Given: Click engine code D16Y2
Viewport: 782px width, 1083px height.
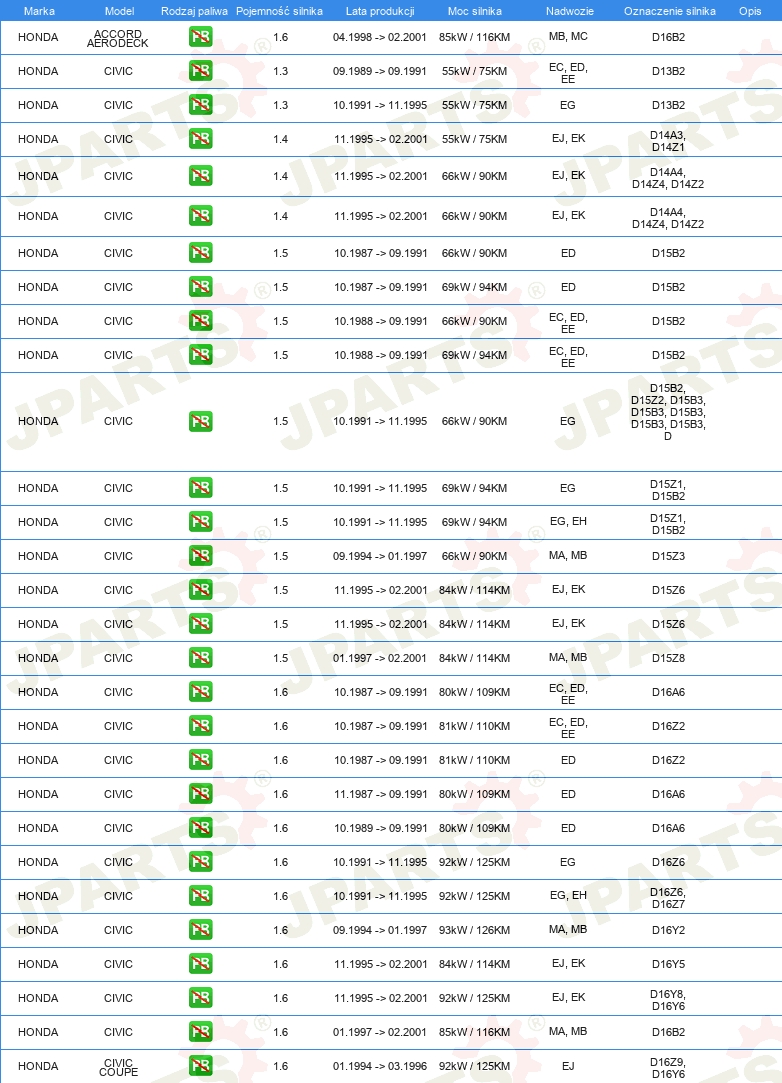Looking at the screenshot, I should pyautogui.click(x=668, y=930).
